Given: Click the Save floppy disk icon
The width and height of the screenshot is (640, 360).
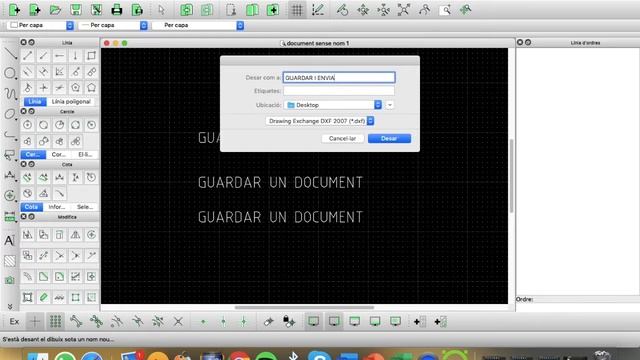Looking at the screenshot, I should tap(76, 10).
